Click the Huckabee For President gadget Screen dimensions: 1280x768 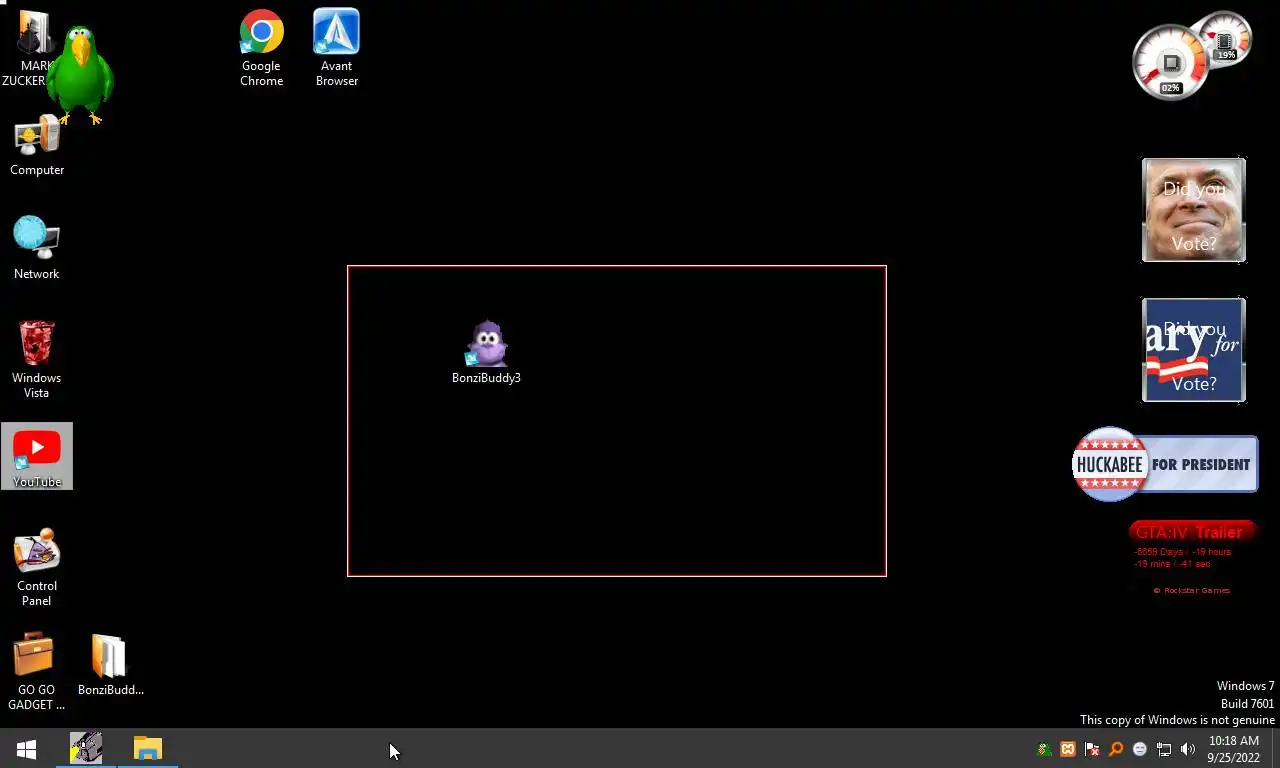click(x=1165, y=464)
